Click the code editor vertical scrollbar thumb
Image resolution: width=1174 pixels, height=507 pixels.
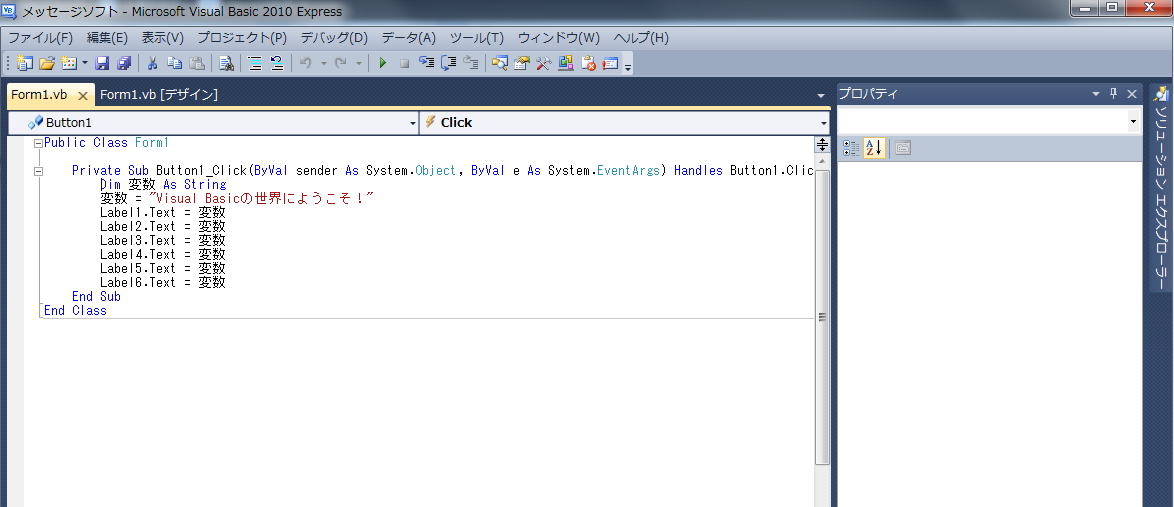pyautogui.click(x=822, y=317)
